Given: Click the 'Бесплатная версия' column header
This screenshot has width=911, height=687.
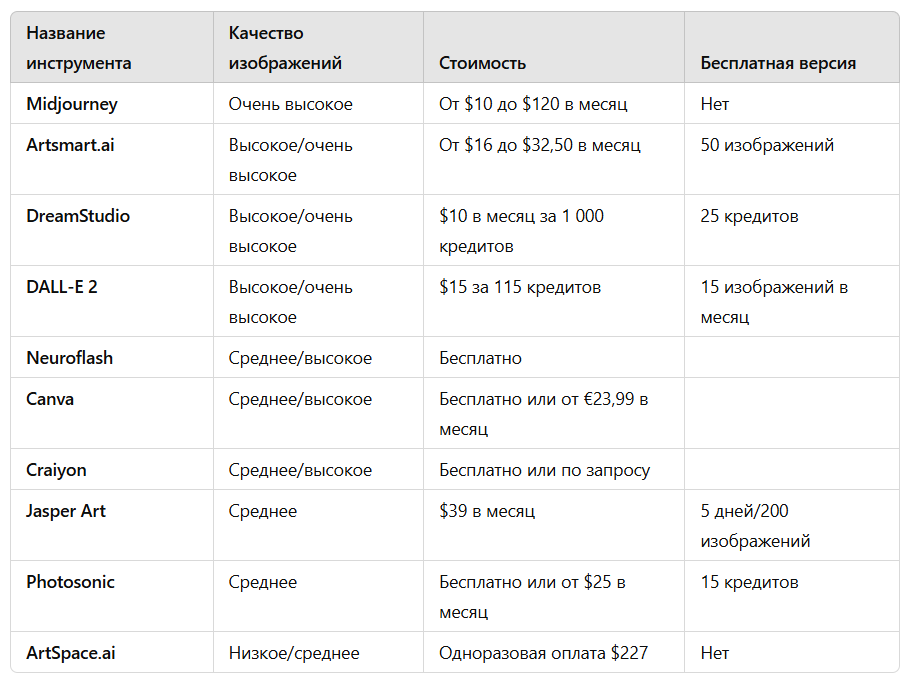Looking at the screenshot, I should [x=778, y=63].
